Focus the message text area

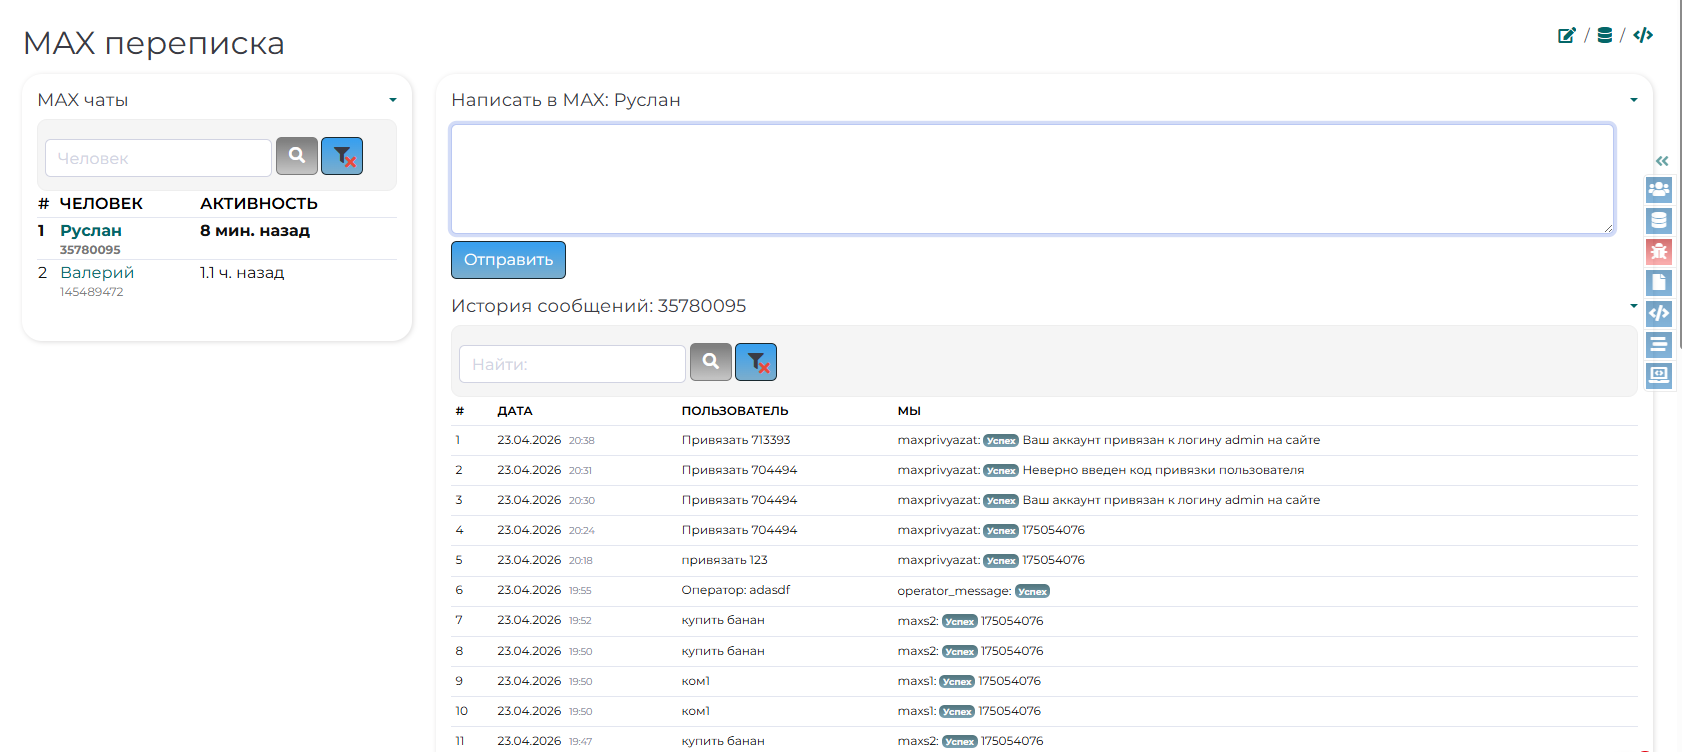point(1031,179)
